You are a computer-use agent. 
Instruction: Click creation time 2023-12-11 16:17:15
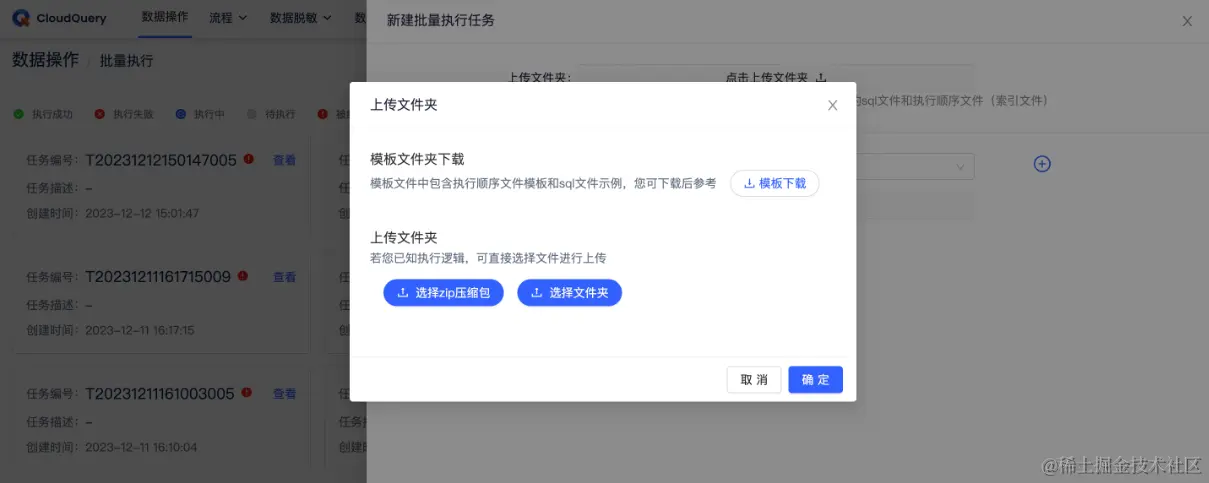(x=140, y=330)
